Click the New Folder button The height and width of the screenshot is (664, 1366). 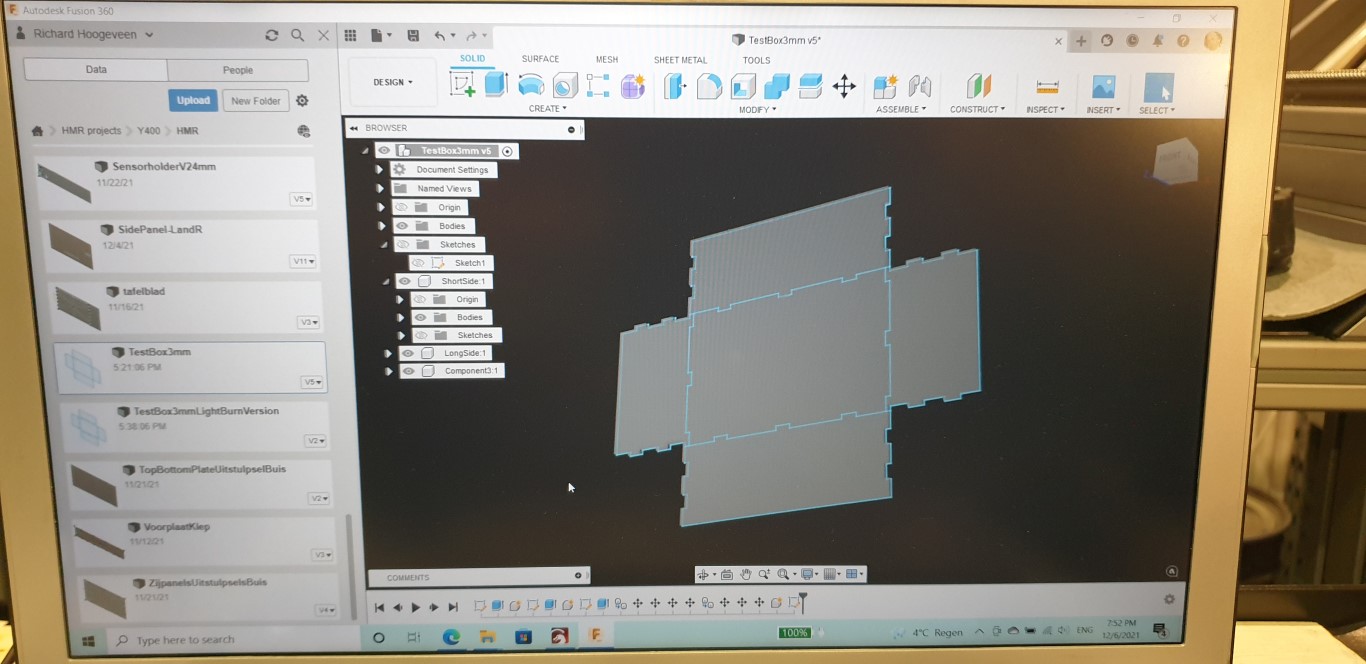point(256,101)
